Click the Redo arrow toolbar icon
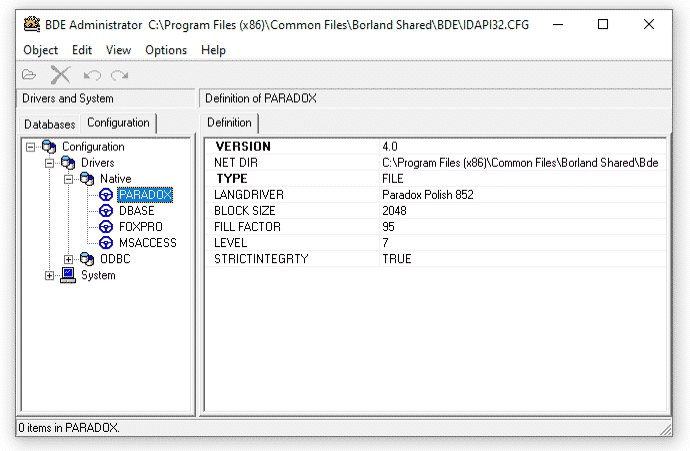The width and height of the screenshot is (690, 451). click(x=119, y=75)
